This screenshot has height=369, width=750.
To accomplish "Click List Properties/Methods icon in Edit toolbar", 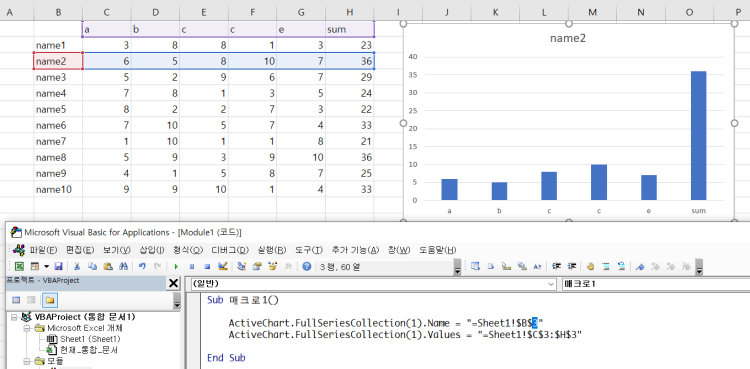I will click(475, 266).
